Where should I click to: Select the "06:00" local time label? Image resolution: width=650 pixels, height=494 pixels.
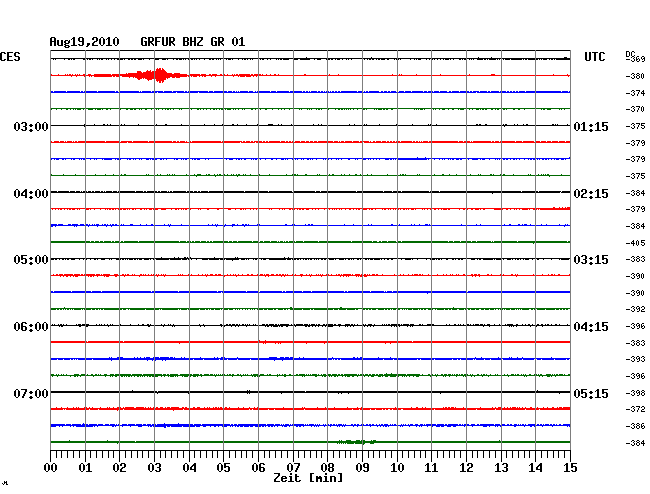click(31, 327)
